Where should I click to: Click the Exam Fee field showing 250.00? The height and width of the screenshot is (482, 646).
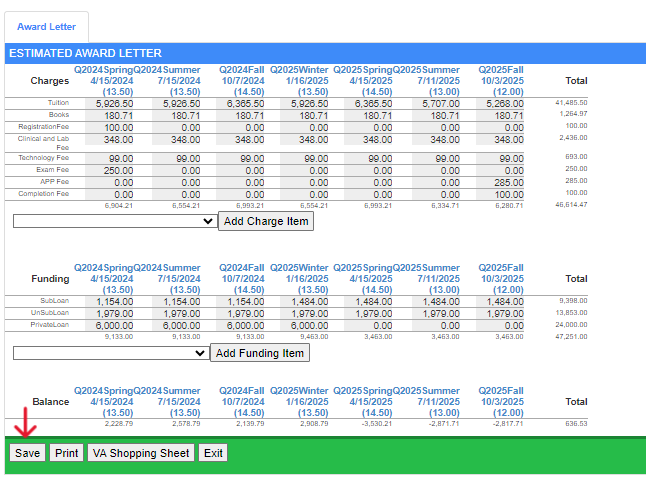(x=120, y=170)
